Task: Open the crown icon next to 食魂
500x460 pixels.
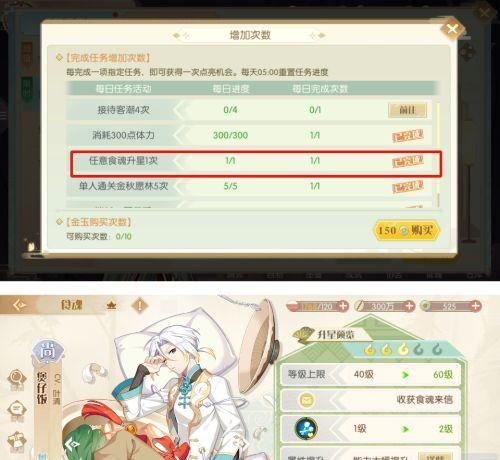Action: click(111, 305)
